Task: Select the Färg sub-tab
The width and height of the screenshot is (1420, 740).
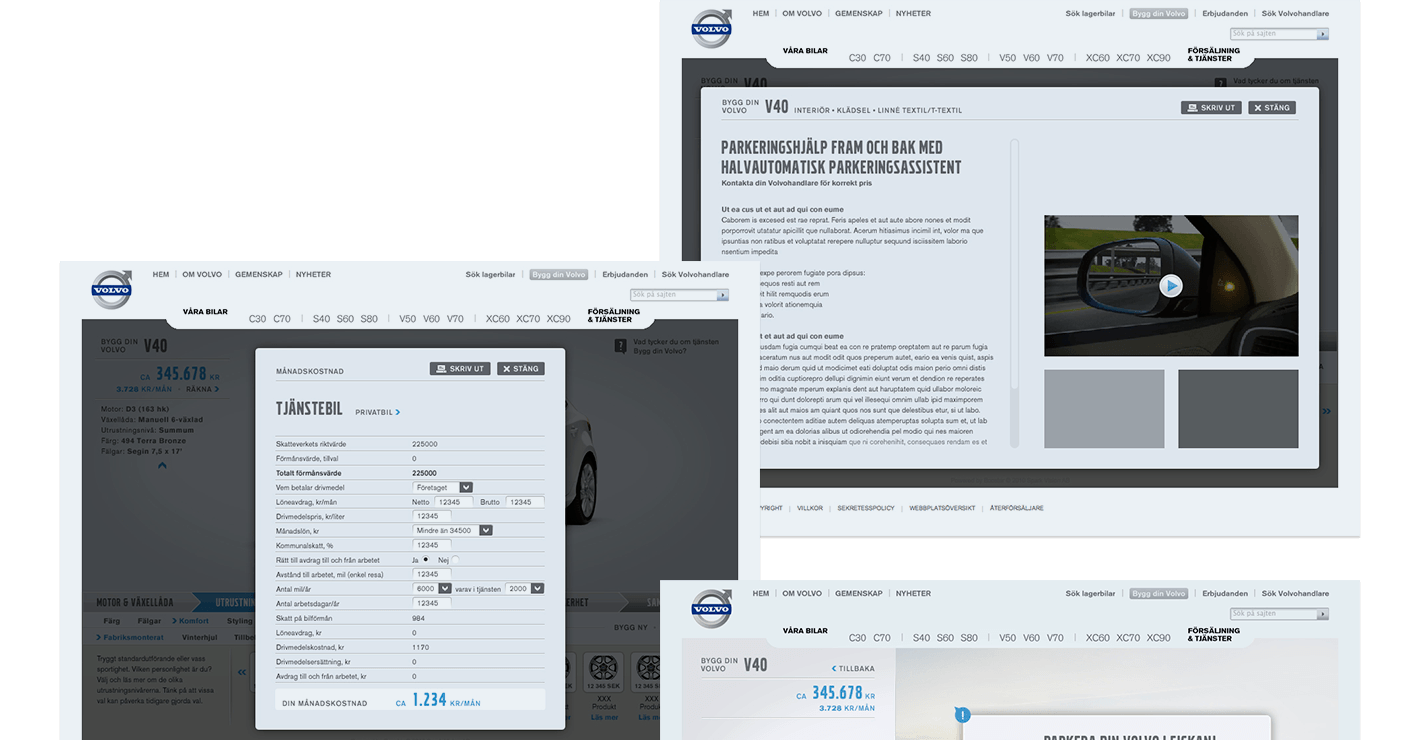Action: coord(112,621)
